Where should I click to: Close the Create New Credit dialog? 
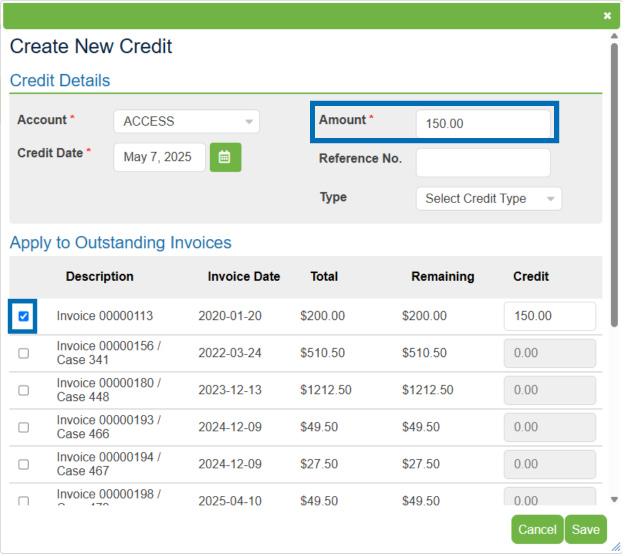point(607,16)
